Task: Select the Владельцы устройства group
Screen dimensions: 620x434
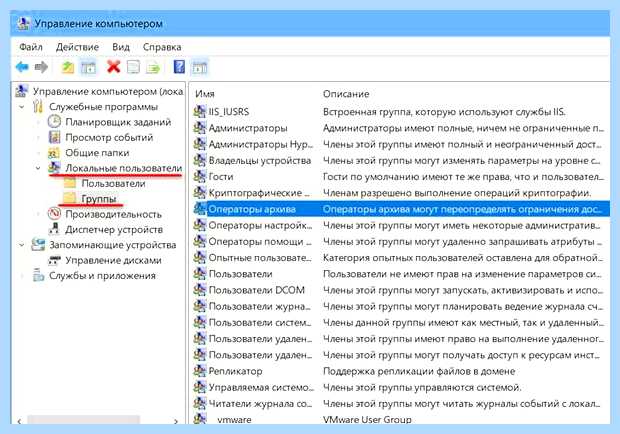Action: point(259,160)
